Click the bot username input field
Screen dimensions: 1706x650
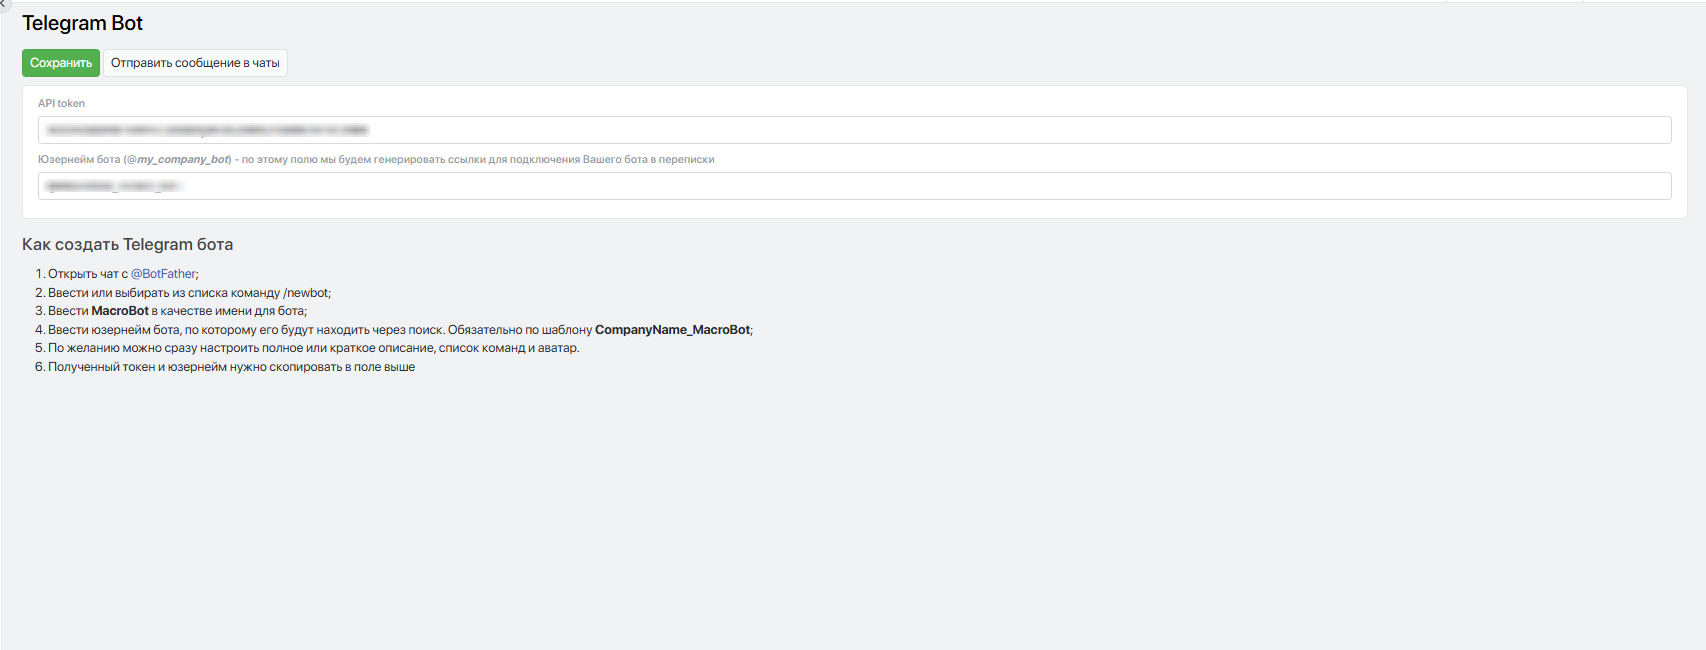854,186
